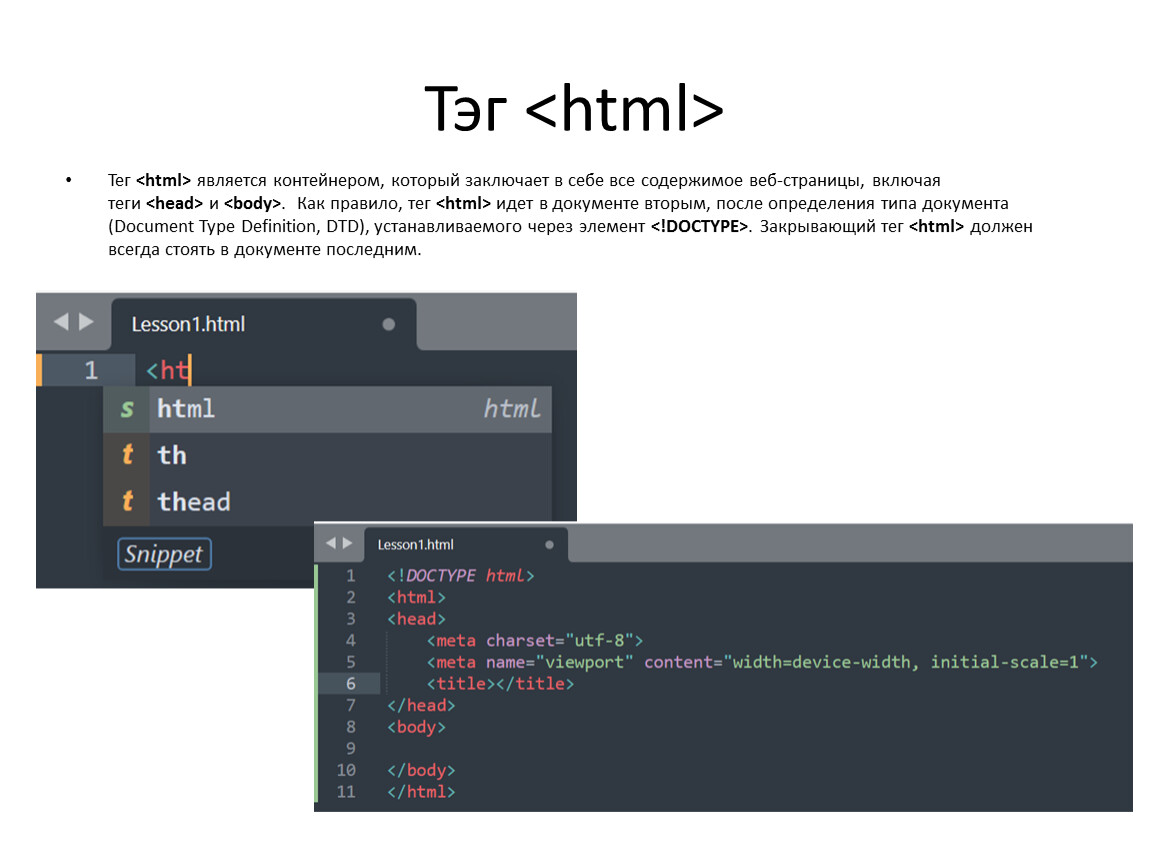Select the Lesson1.html tab above the autocomplete popup
The width and height of the screenshot is (1150, 864).
coord(189,325)
